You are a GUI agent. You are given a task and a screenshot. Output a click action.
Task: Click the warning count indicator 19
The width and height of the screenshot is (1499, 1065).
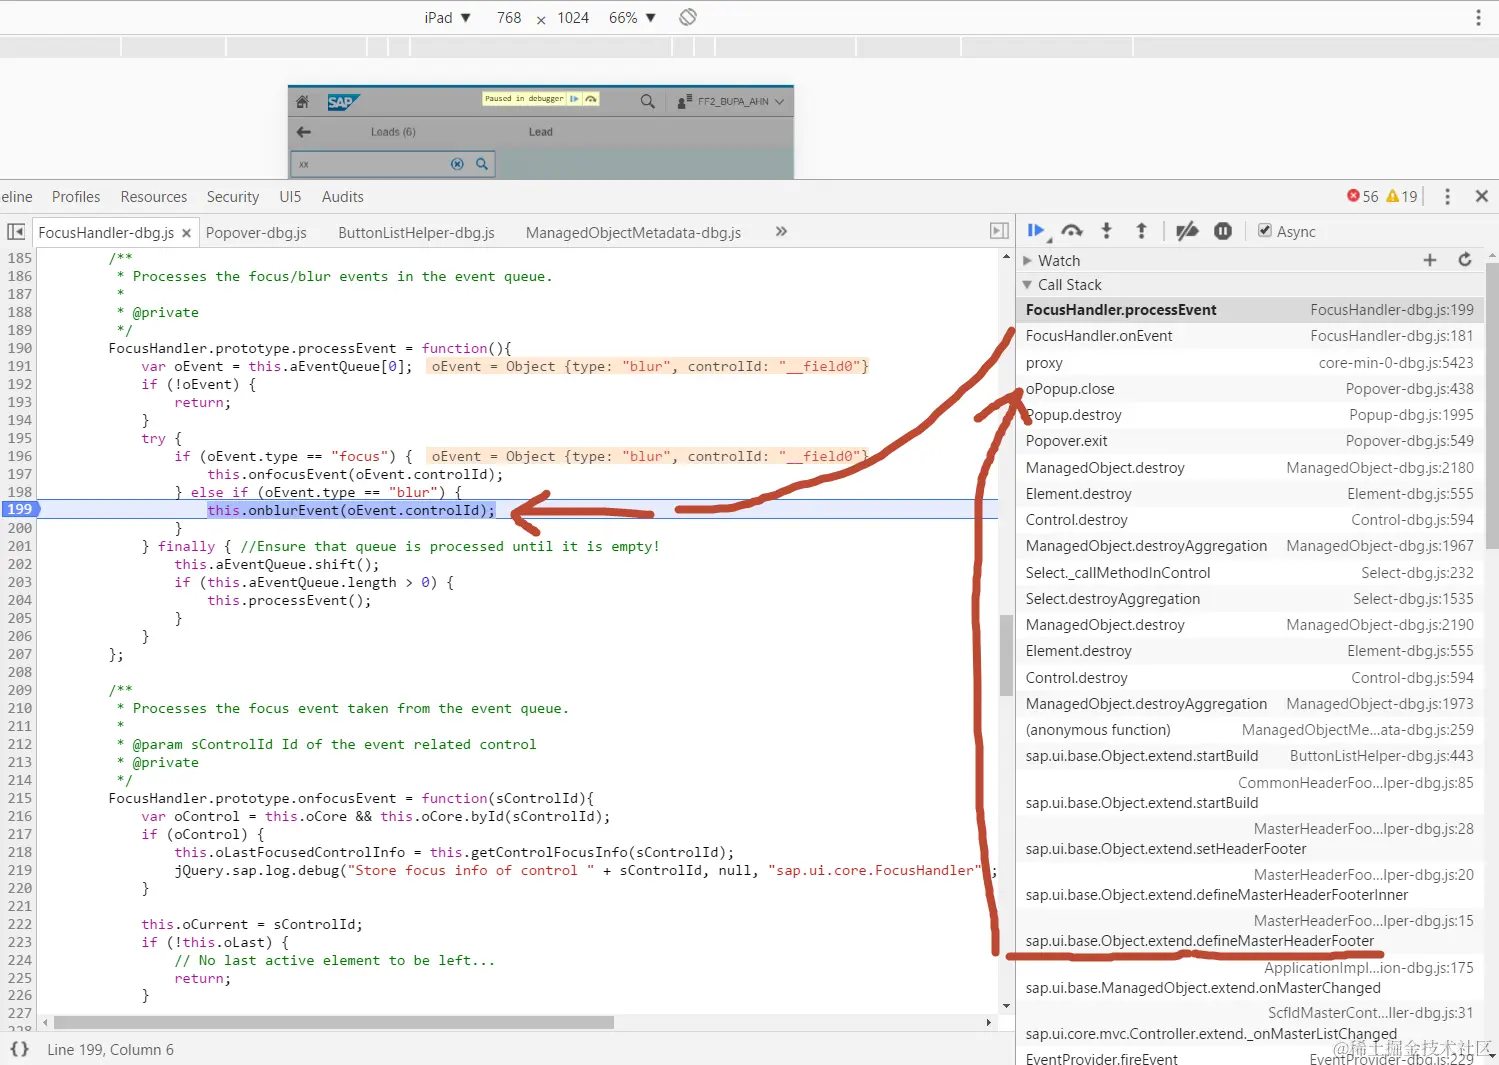tap(1402, 197)
